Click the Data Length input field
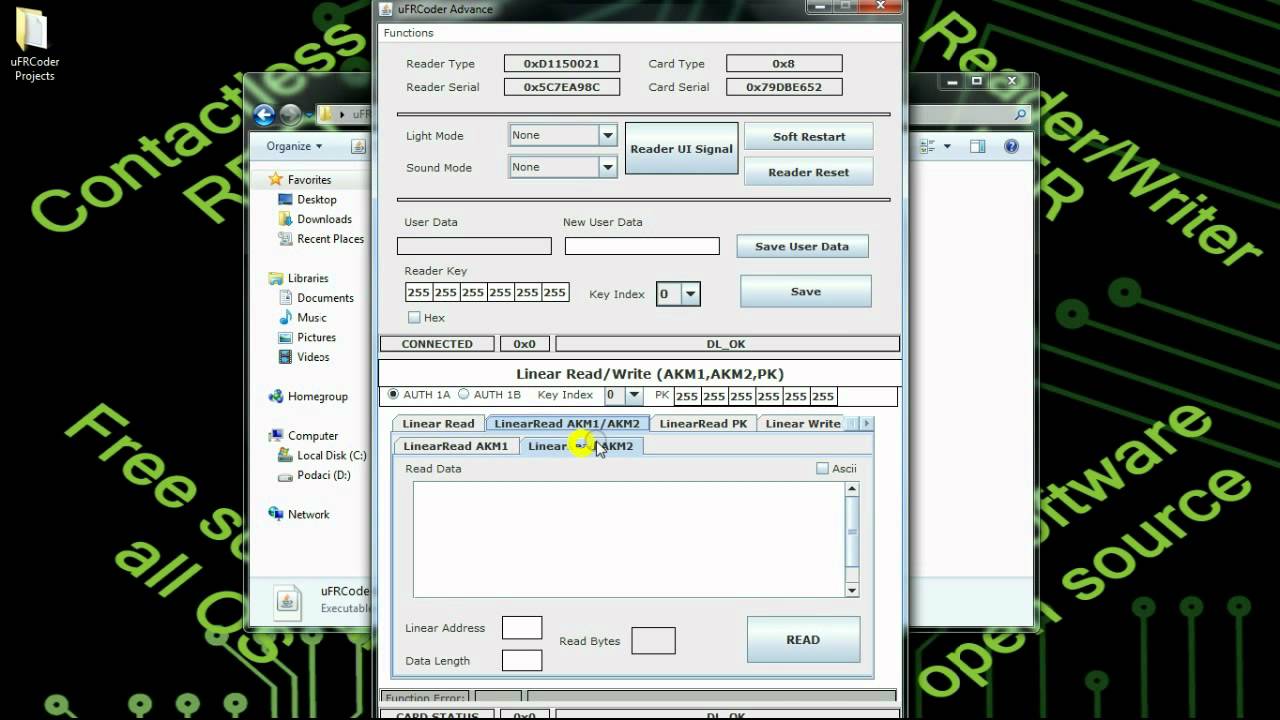This screenshot has height=720, width=1280. coord(522,660)
